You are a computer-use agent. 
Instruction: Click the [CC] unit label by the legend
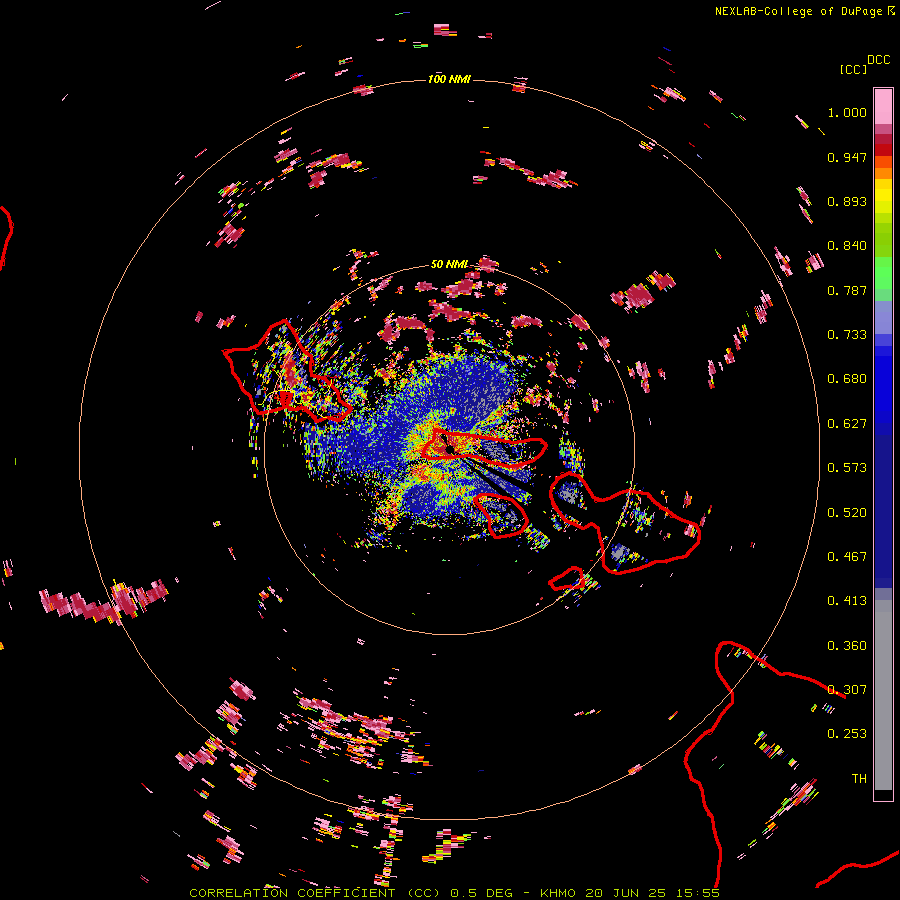(x=853, y=69)
